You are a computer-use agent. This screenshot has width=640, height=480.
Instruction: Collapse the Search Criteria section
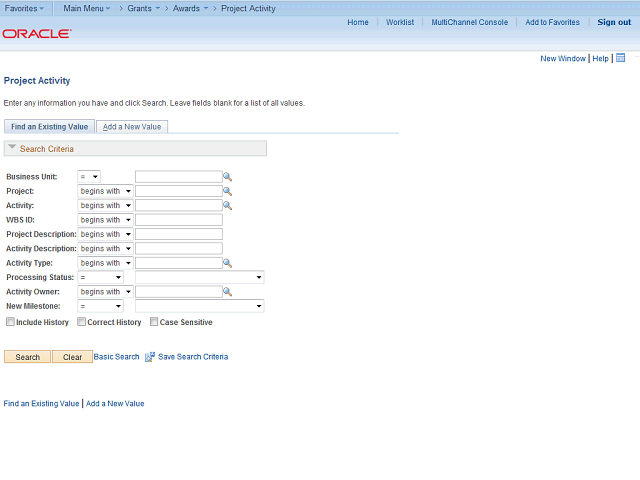12,147
